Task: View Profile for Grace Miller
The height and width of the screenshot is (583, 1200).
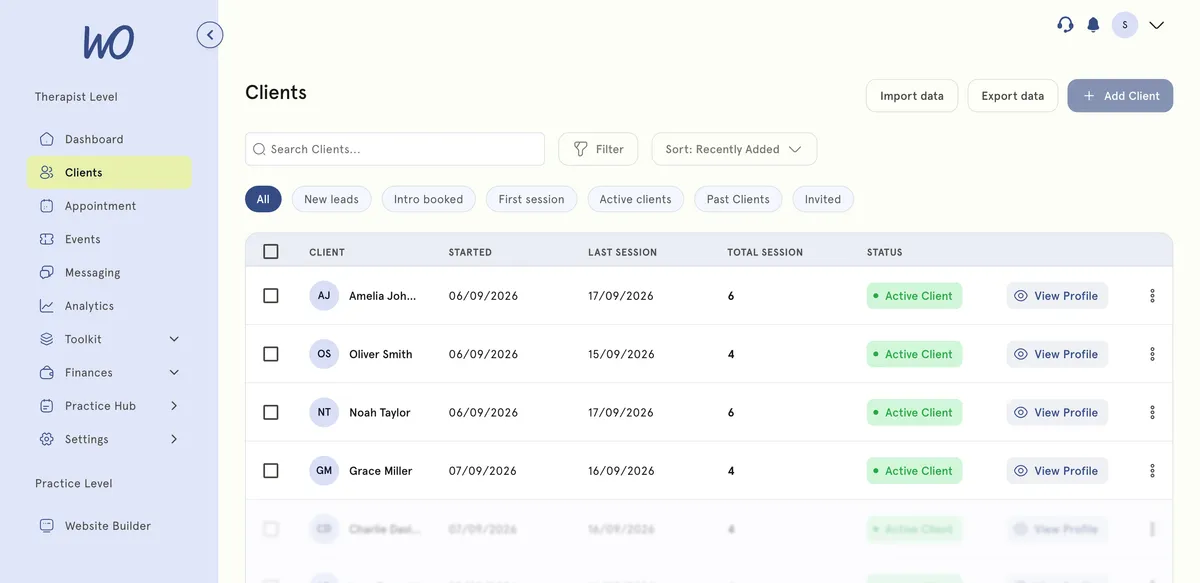Action: 1057,471
